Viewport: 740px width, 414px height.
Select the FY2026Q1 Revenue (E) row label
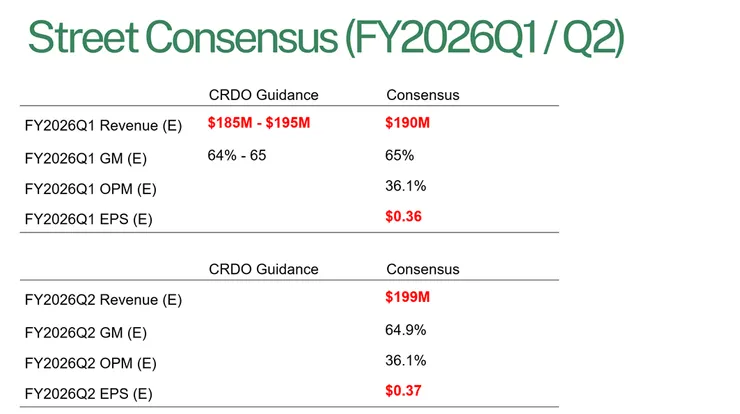[x=103, y=125]
